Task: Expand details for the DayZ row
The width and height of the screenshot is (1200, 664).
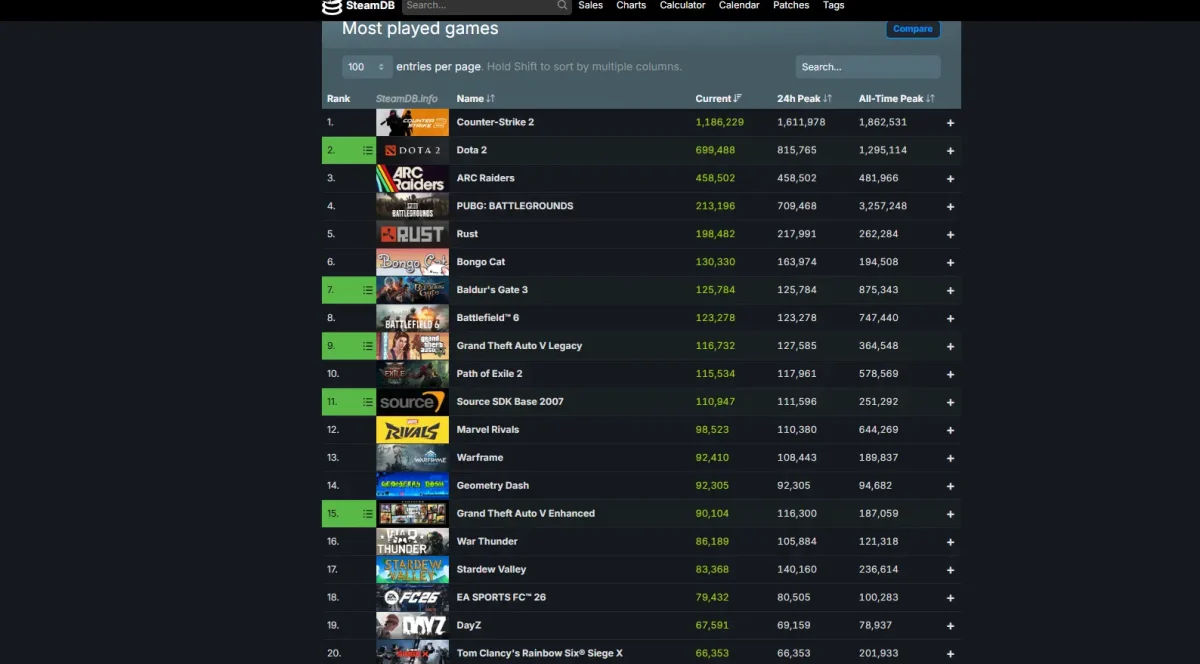Action: pyautogui.click(x=950, y=625)
